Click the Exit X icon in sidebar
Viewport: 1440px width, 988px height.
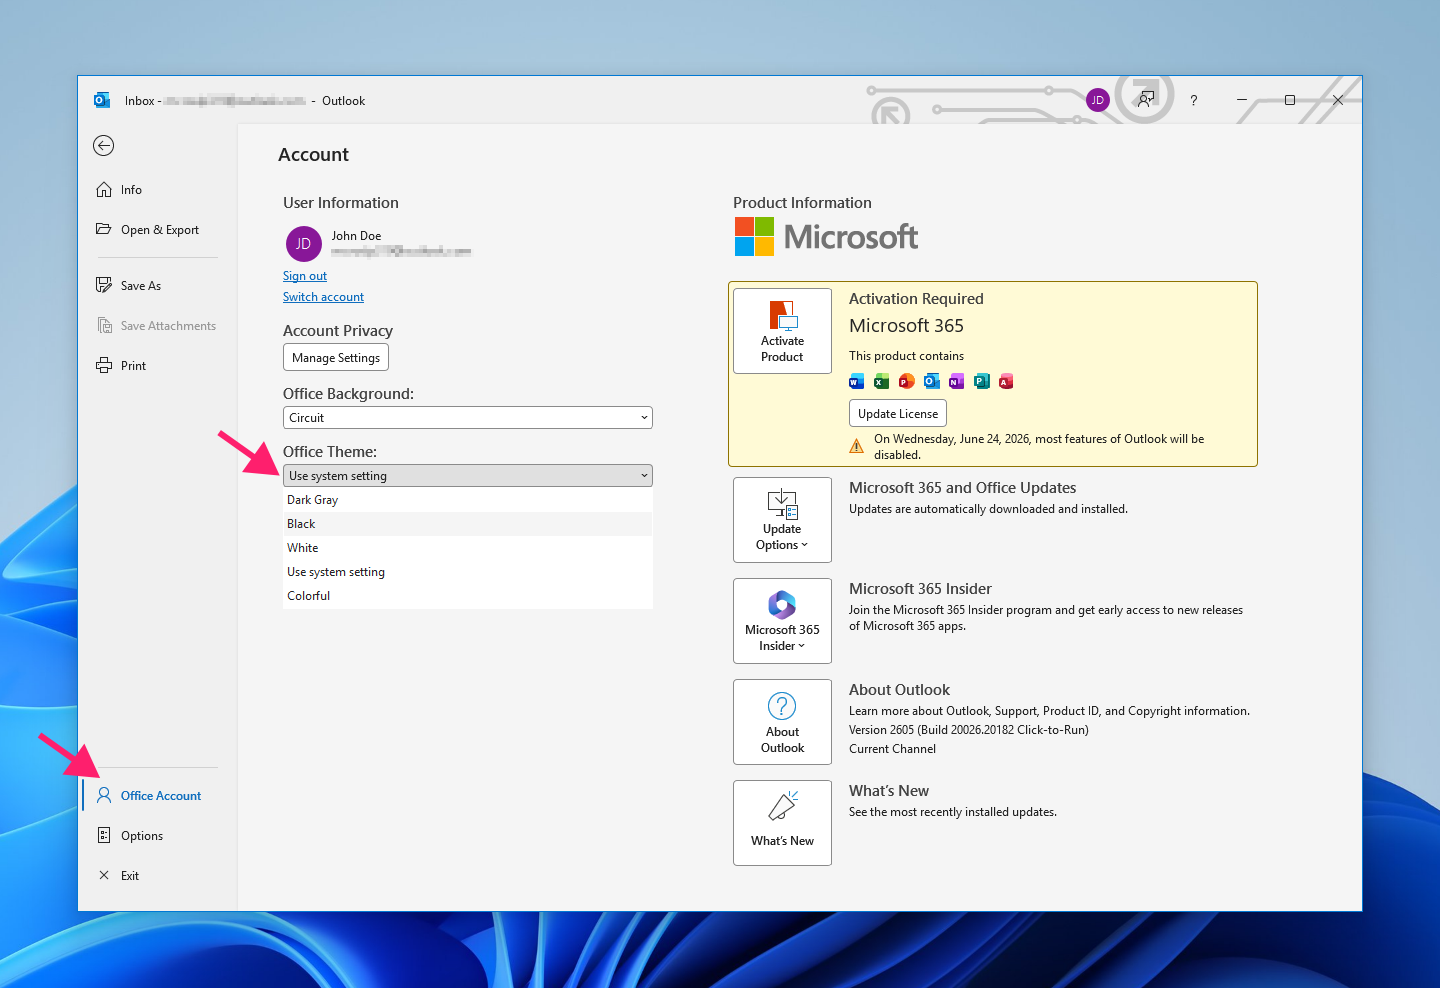point(104,875)
